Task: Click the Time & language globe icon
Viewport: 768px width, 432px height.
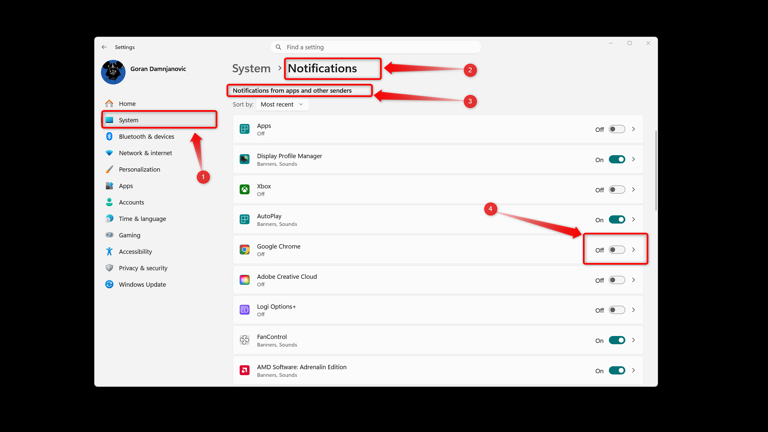Action: pyautogui.click(x=109, y=218)
